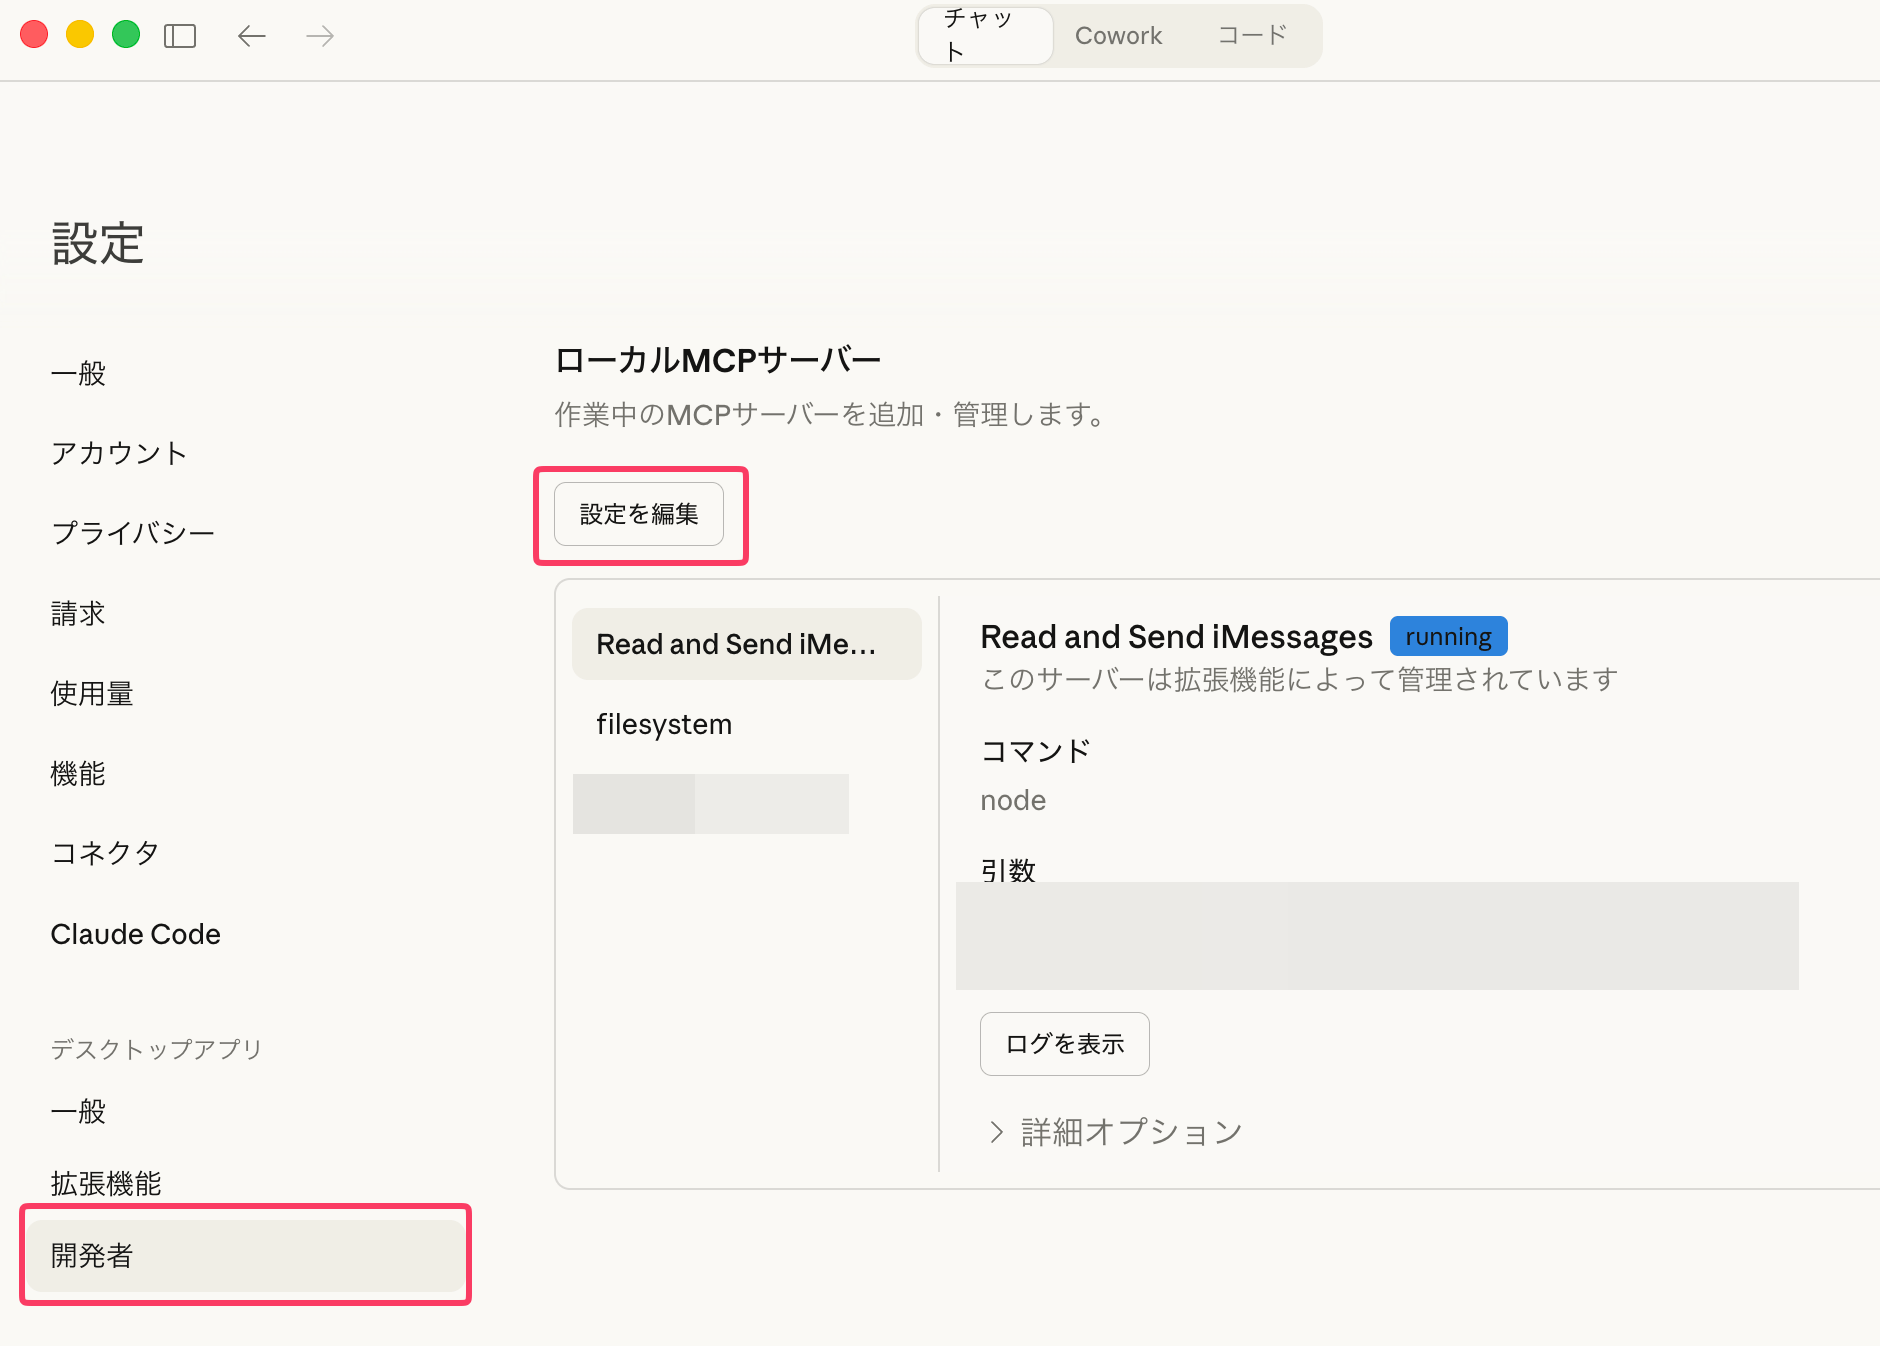Select the filesystem MCP server
The width and height of the screenshot is (1880, 1346).
663,724
